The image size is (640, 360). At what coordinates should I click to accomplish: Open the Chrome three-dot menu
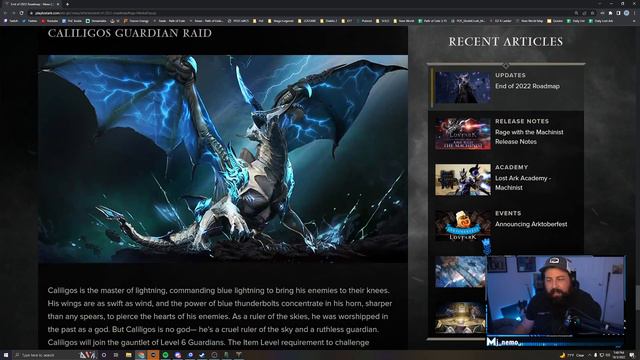point(635,13)
